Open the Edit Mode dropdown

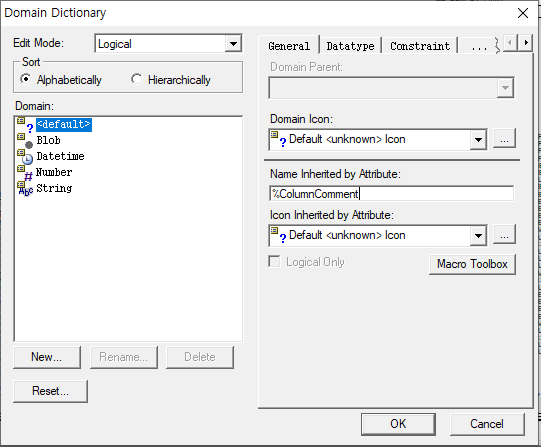233,44
